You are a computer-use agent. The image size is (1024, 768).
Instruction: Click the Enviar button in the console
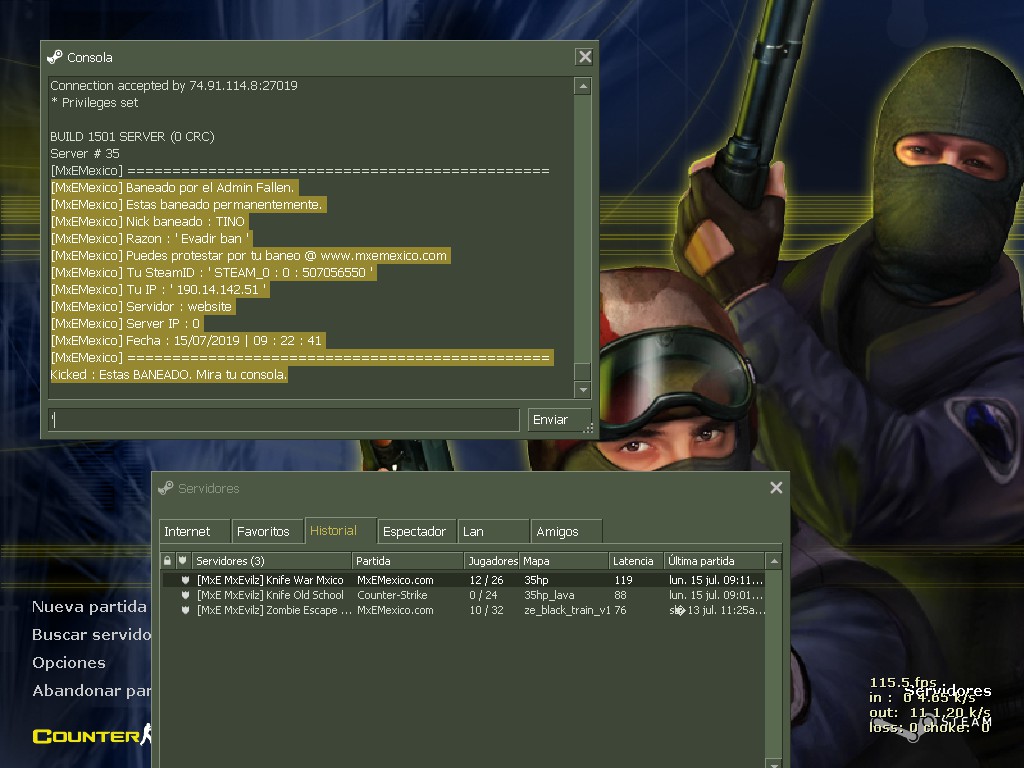pyautogui.click(x=559, y=419)
